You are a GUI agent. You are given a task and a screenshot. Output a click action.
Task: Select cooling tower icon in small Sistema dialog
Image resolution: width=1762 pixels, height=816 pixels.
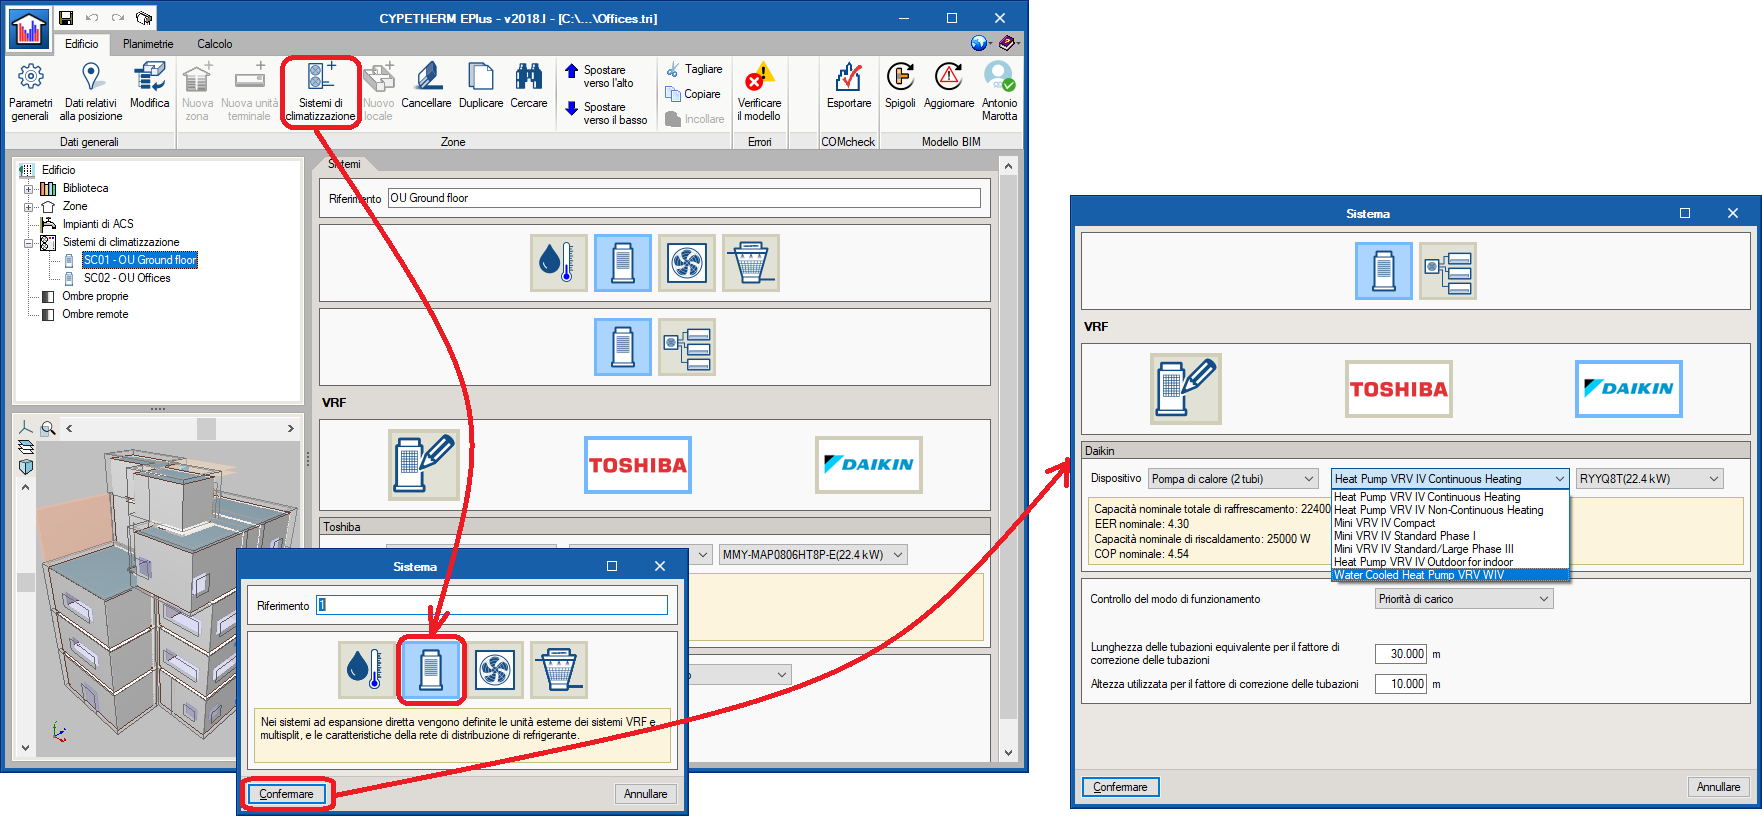click(559, 669)
